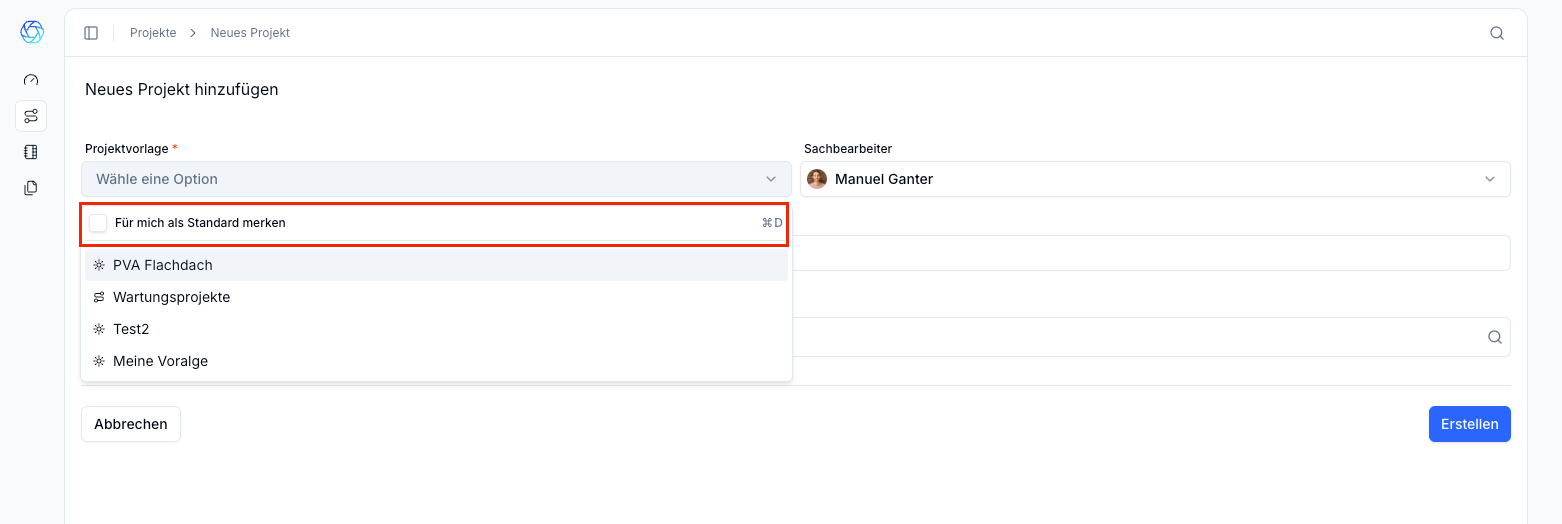
Task: Select the projects workflow icon in sidebar
Action: pyautogui.click(x=31, y=116)
